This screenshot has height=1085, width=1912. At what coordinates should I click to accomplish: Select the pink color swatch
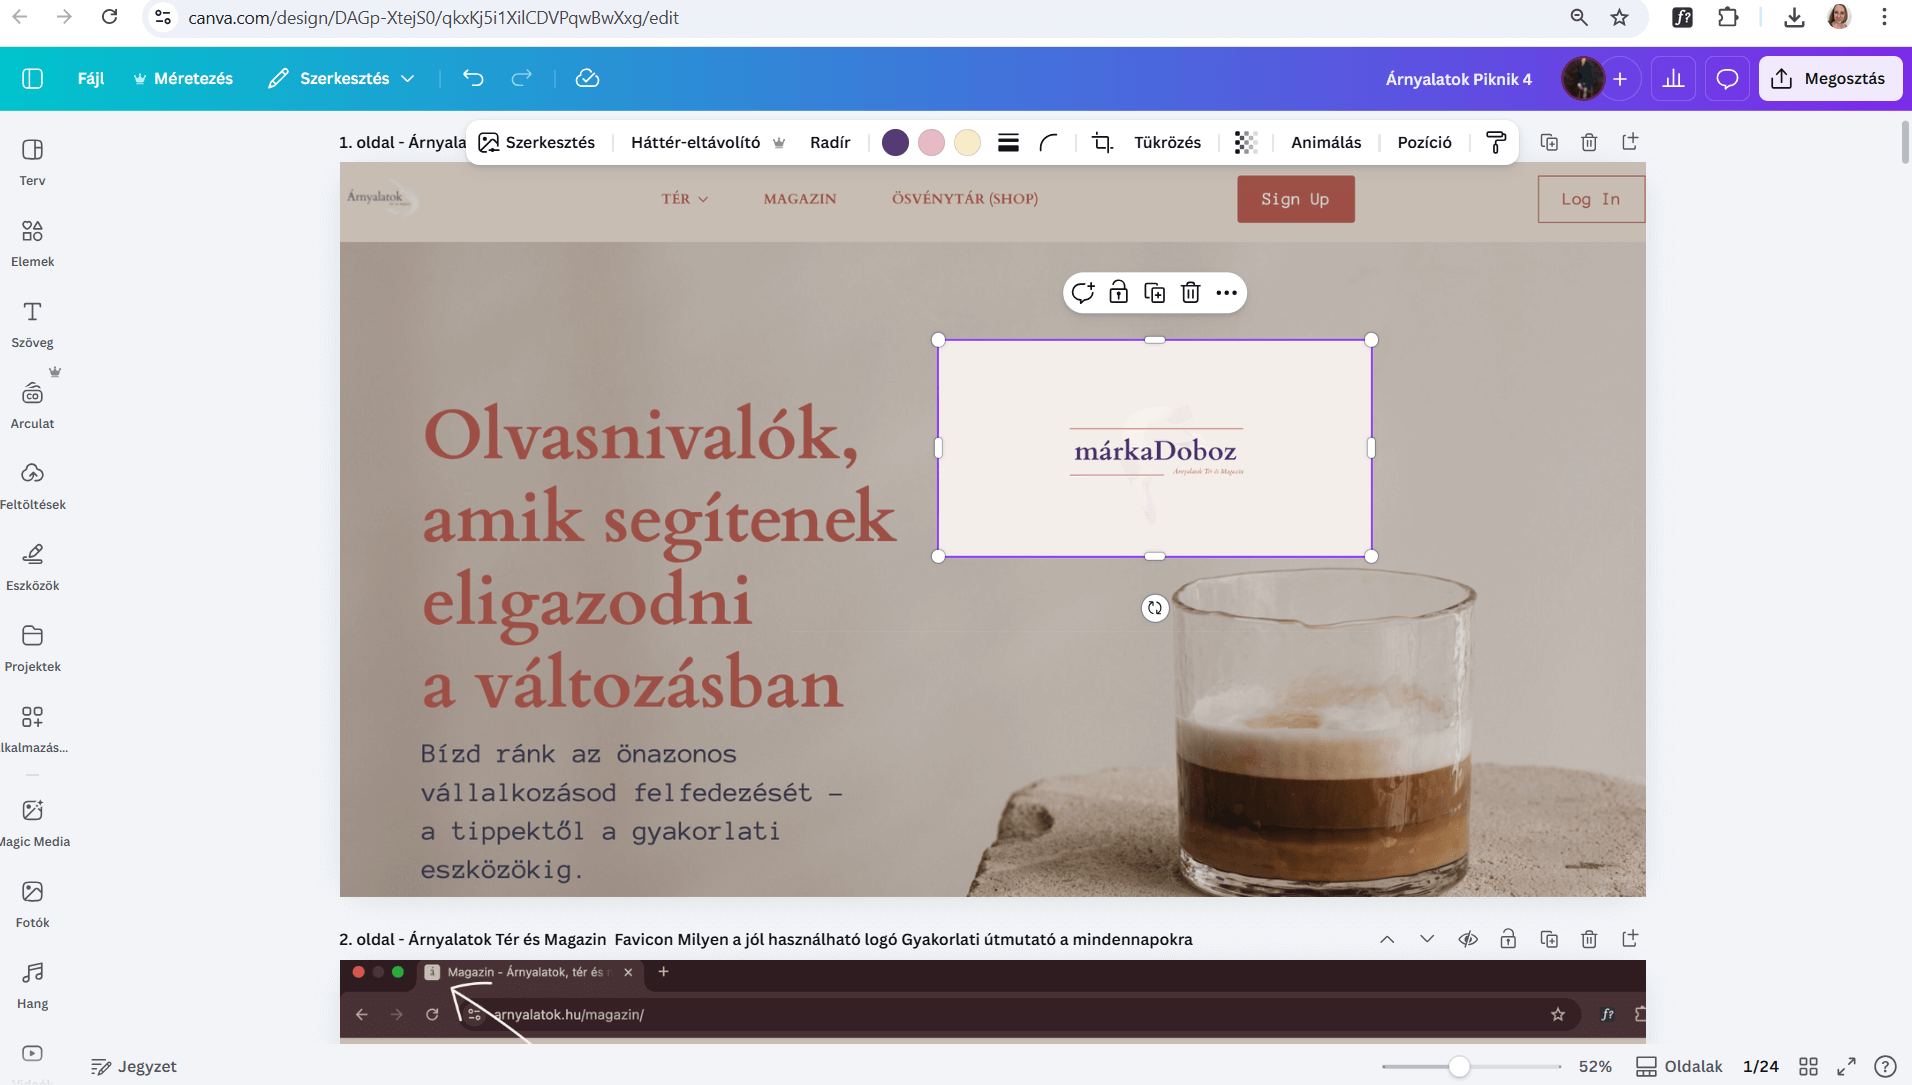pos(931,142)
